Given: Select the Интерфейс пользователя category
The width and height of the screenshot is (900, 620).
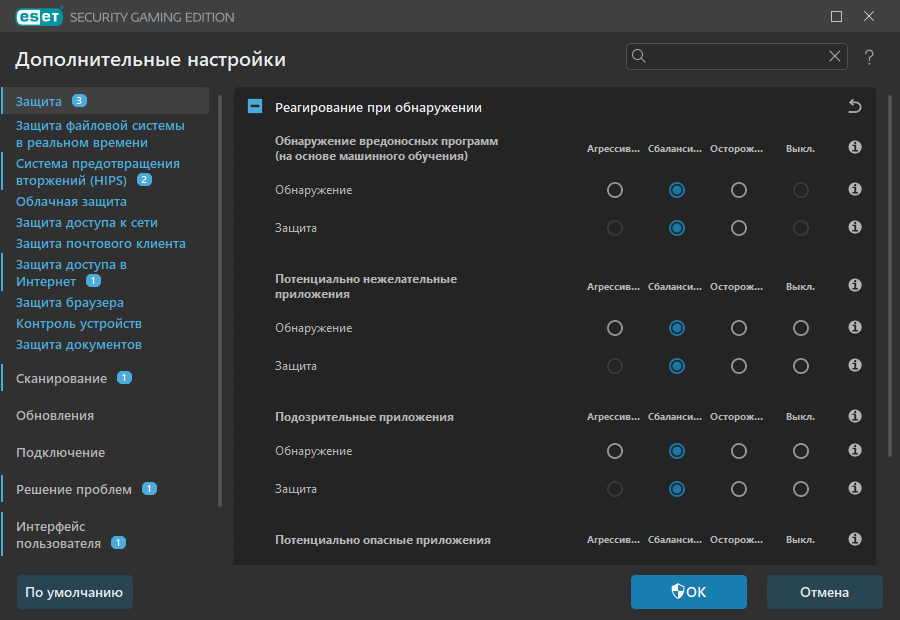Looking at the screenshot, I should 58,534.
